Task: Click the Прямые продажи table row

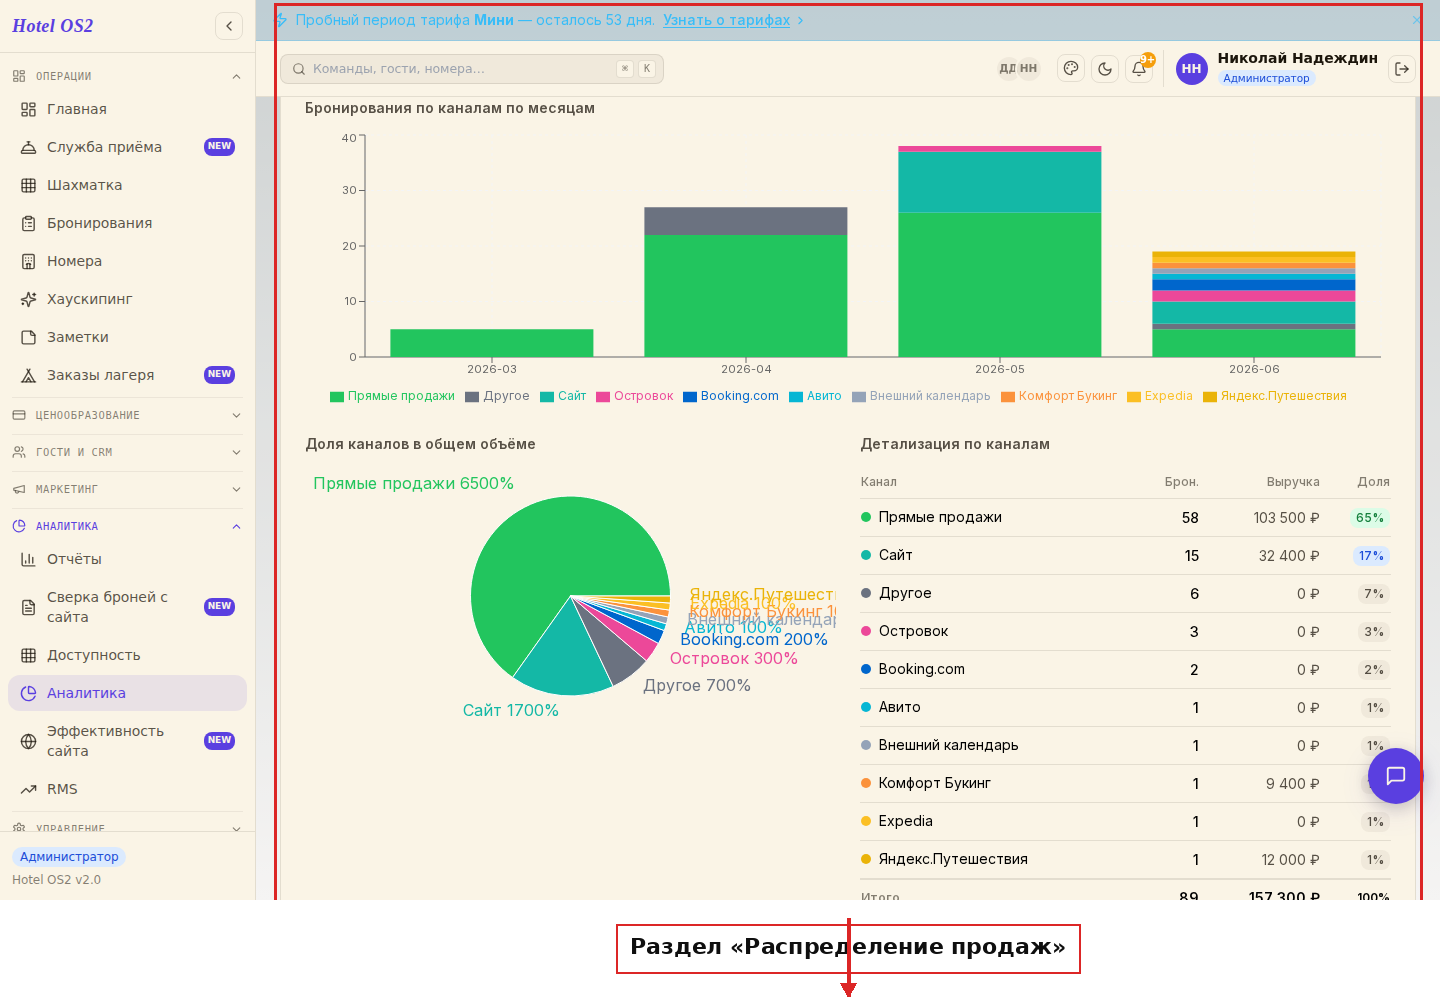Action: (x=1125, y=517)
